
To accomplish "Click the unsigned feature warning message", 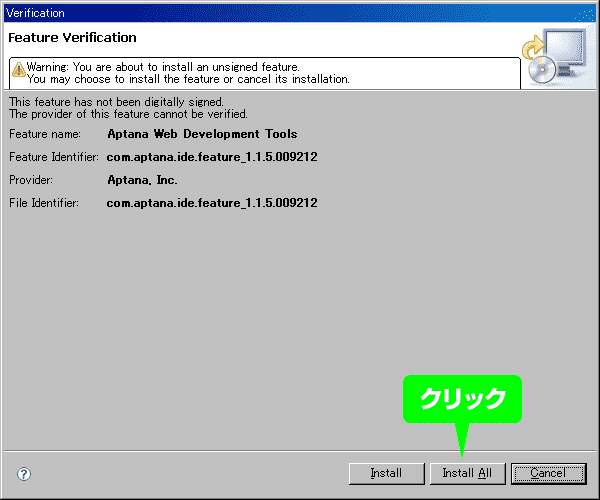I will [188, 73].
